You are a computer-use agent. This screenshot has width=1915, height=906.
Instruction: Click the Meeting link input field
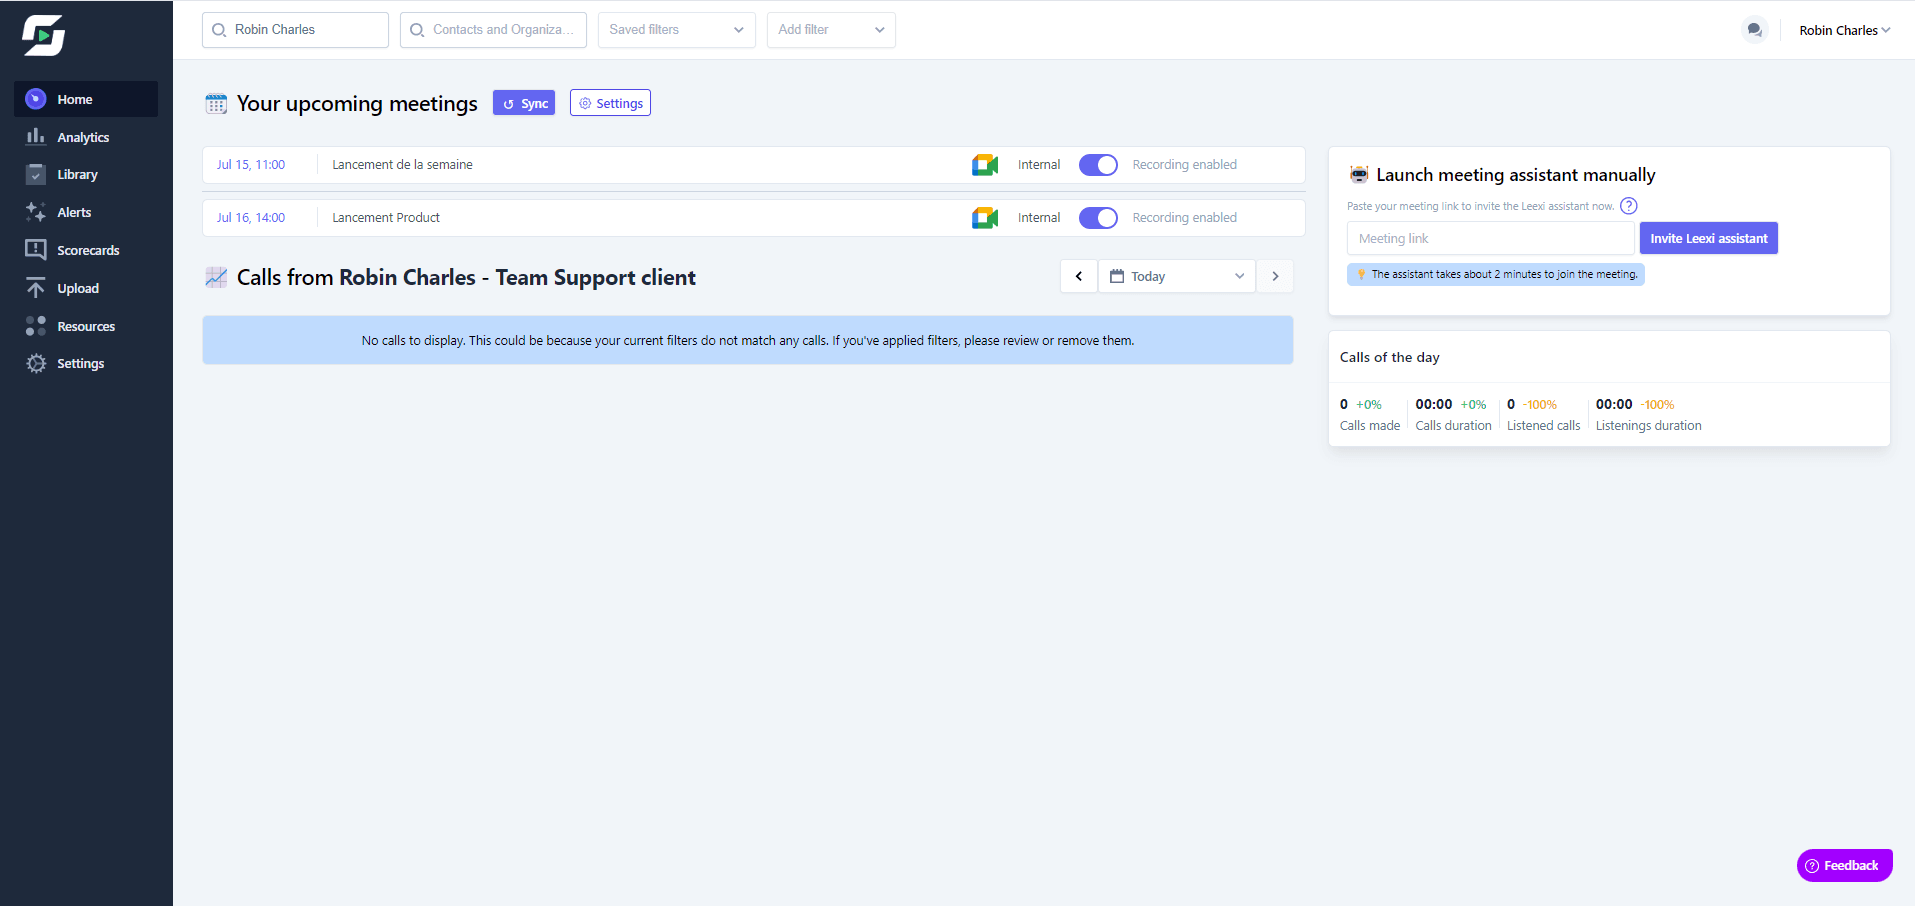(1489, 238)
